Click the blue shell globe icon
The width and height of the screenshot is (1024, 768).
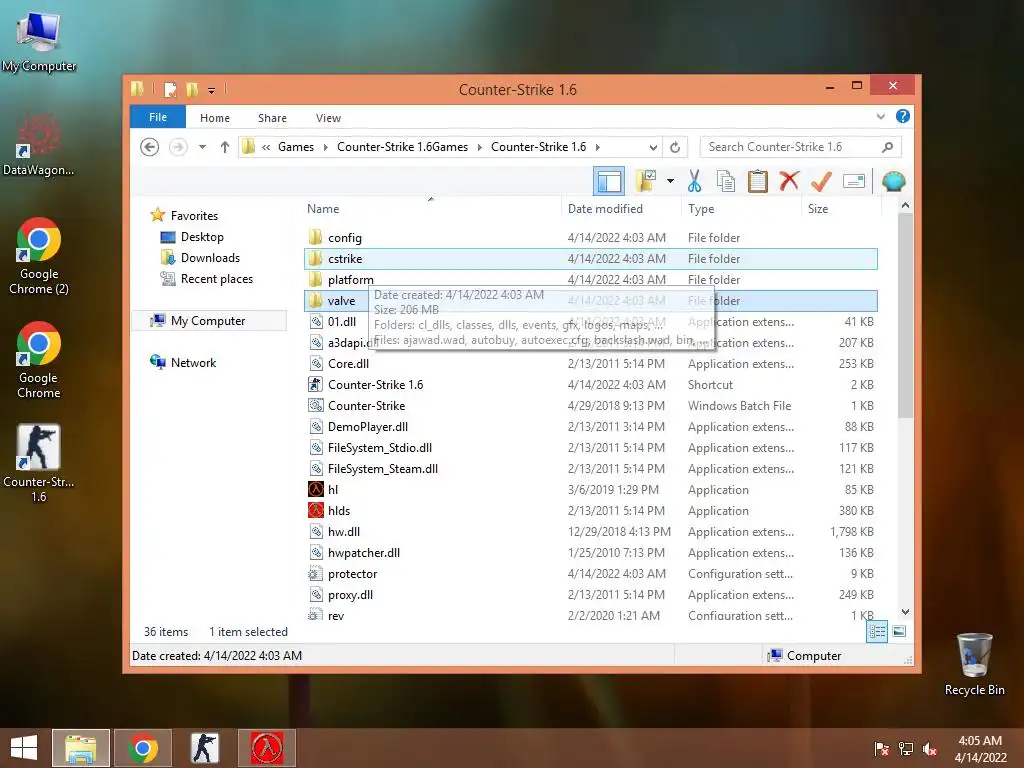pos(893,181)
